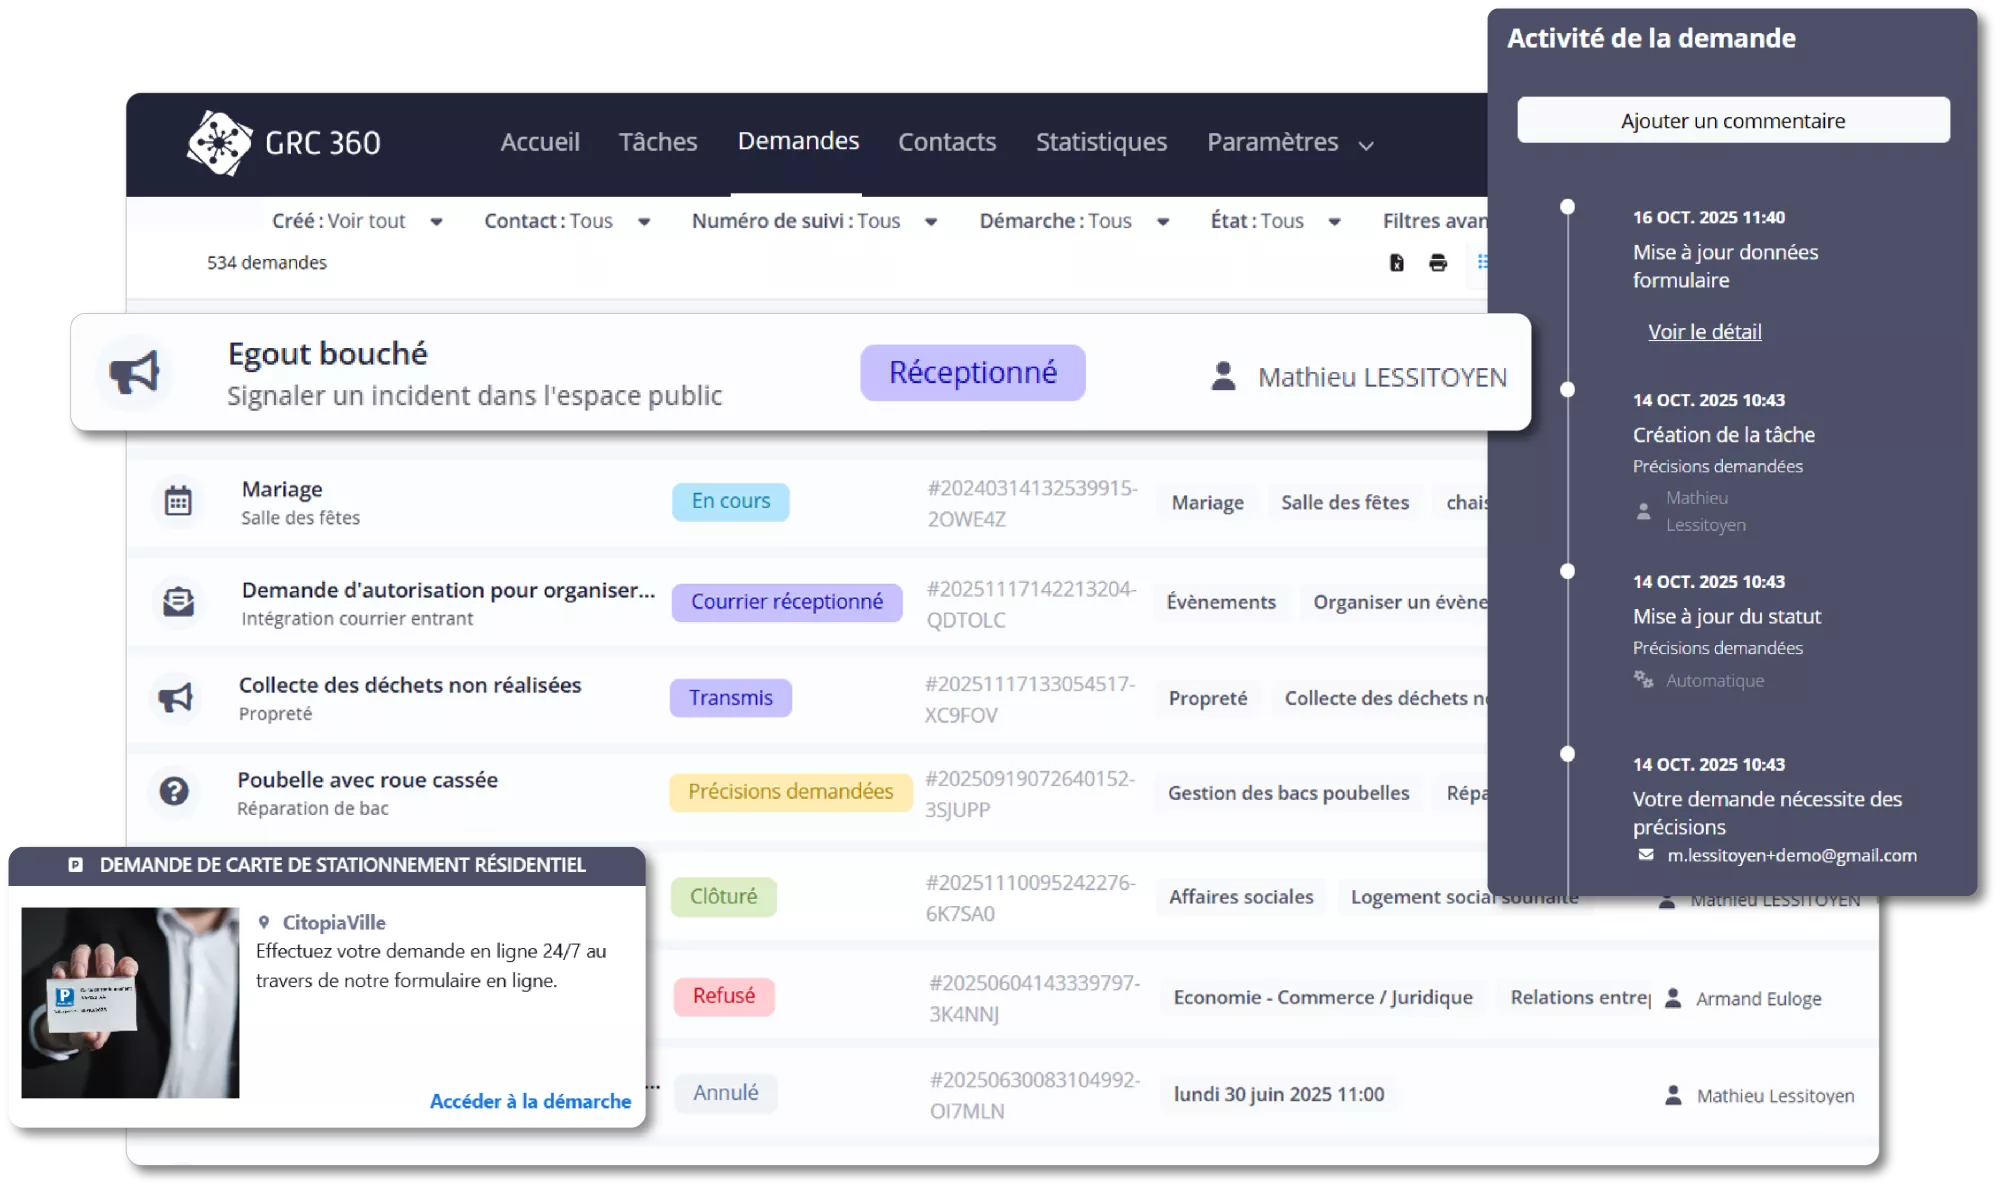Click the question mark icon on Poubelle avec roue cassée
The width and height of the screenshot is (2000, 1188).
pyautogui.click(x=177, y=793)
